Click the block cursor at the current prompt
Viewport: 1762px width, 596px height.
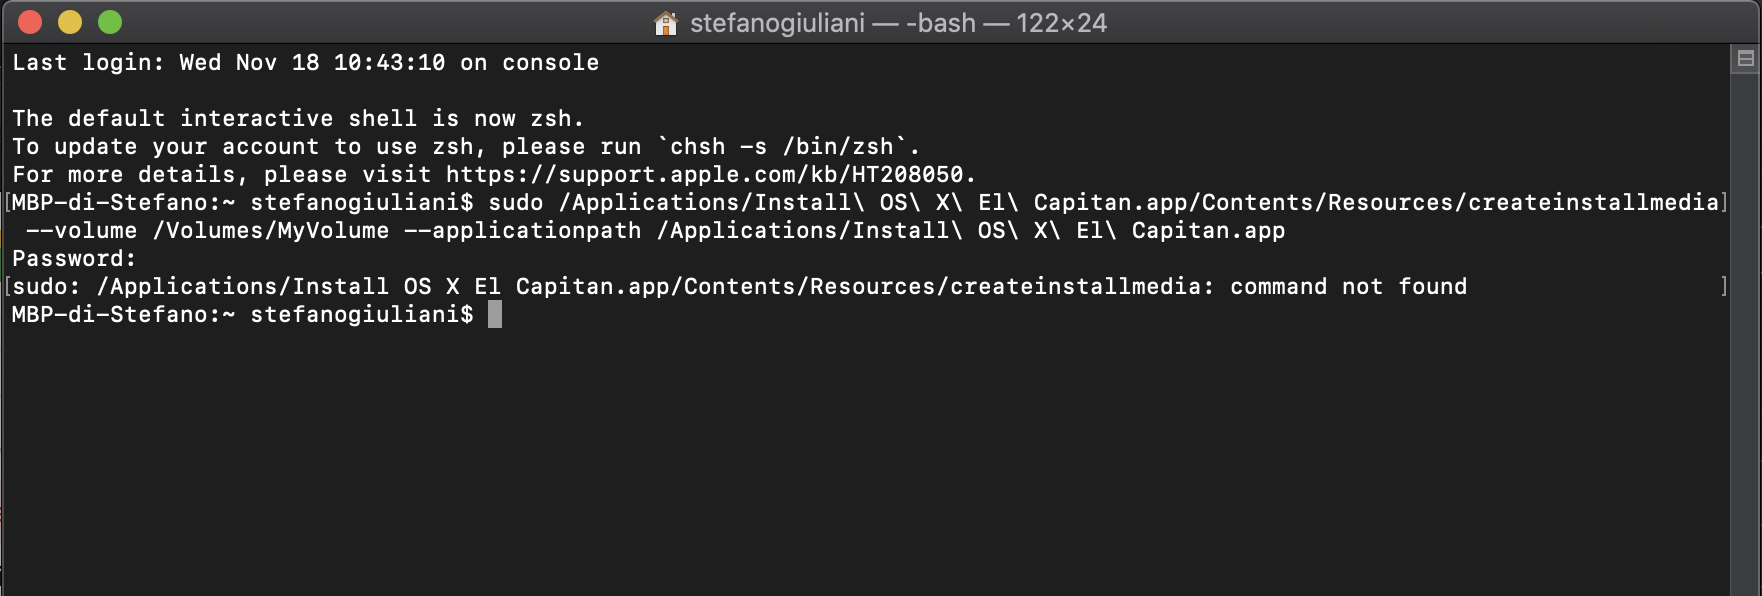[494, 315]
